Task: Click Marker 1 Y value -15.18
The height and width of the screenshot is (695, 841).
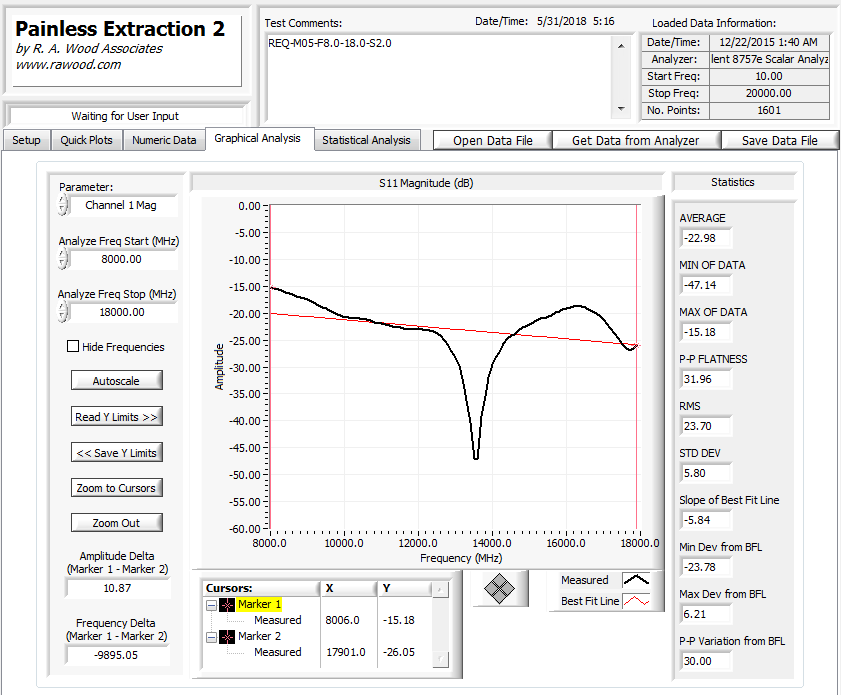Action: (399, 620)
